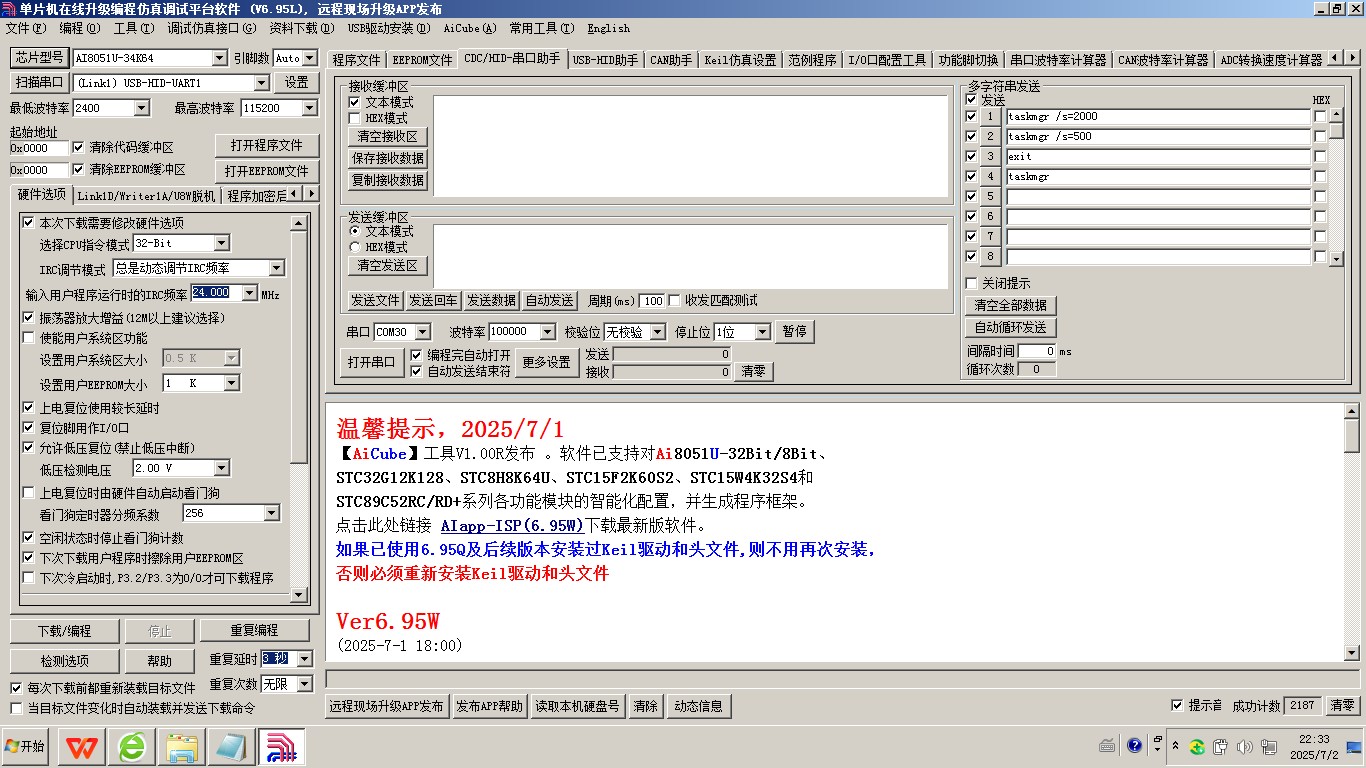Click multi-string list scrollbar down arrow
This screenshot has width=1366, height=768.
pyautogui.click(x=1336, y=259)
